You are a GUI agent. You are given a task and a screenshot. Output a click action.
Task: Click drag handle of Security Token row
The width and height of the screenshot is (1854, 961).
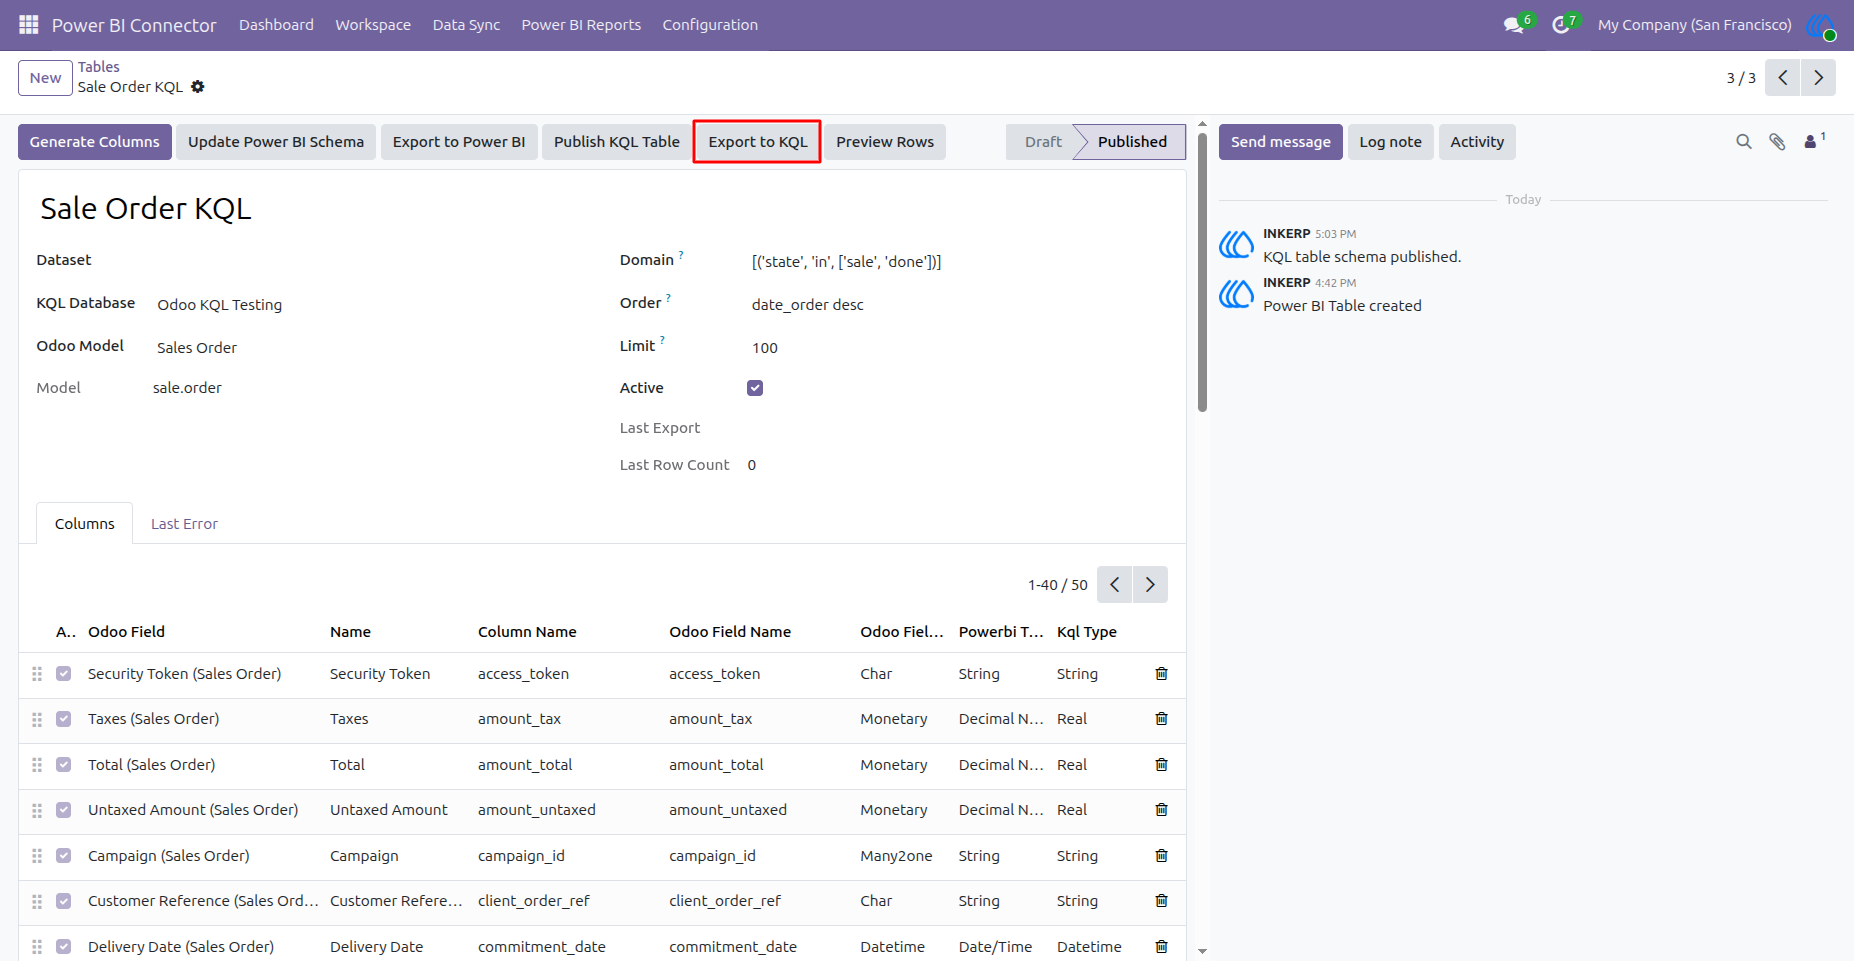(x=37, y=674)
